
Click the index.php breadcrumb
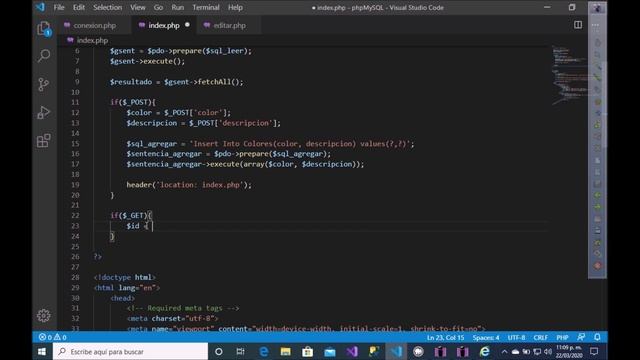(92, 40)
